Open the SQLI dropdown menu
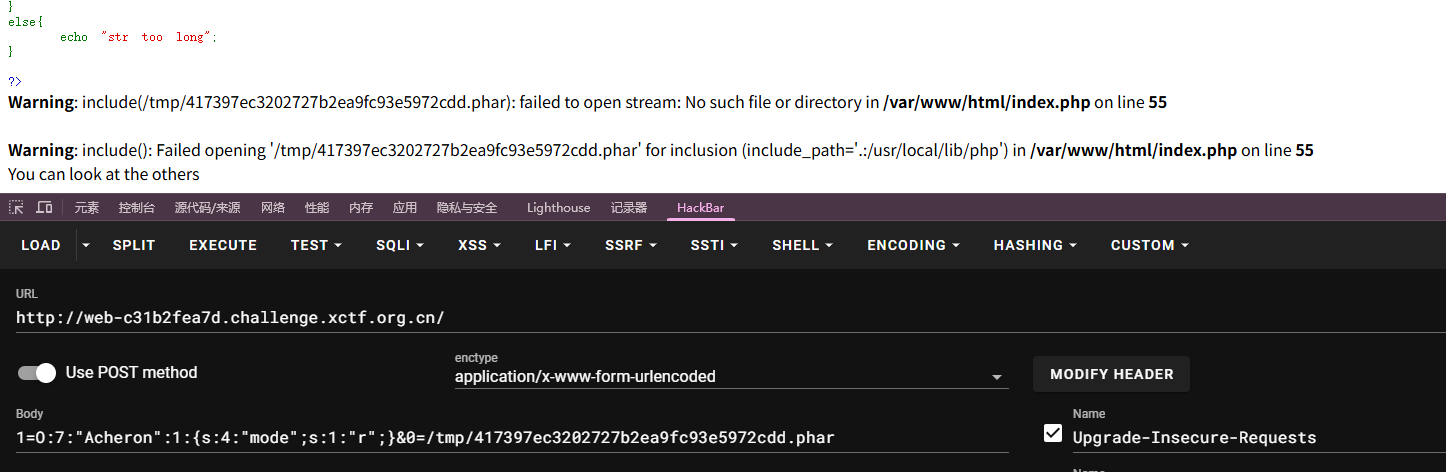This screenshot has width=1446, height=472. tap(400, 245)
